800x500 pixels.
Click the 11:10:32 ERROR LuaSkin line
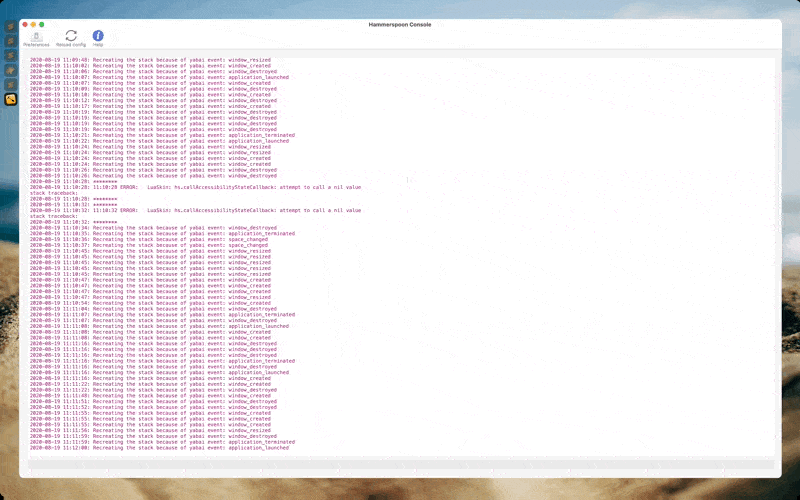pyautogui.click(x=195, y=210)
